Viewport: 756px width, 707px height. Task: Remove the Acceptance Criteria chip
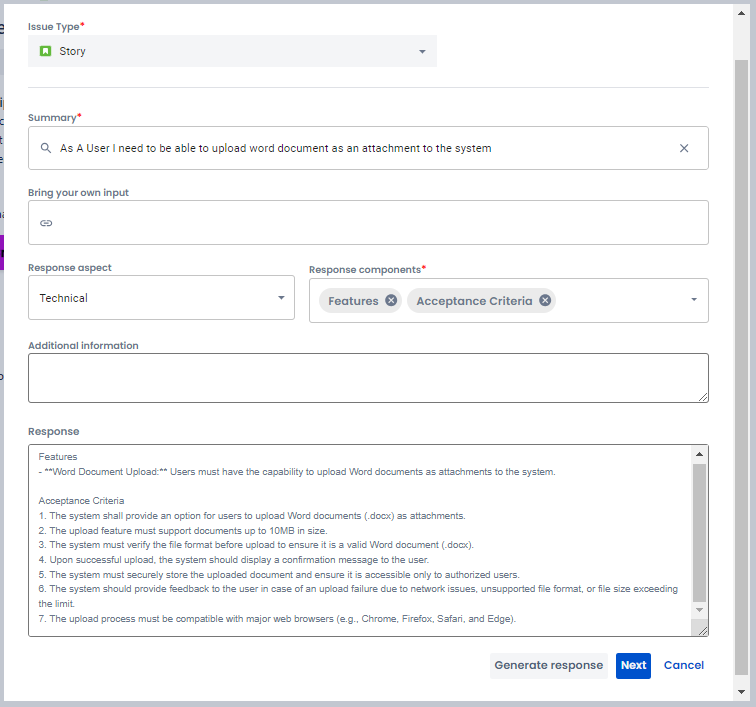tap(545, 301)
